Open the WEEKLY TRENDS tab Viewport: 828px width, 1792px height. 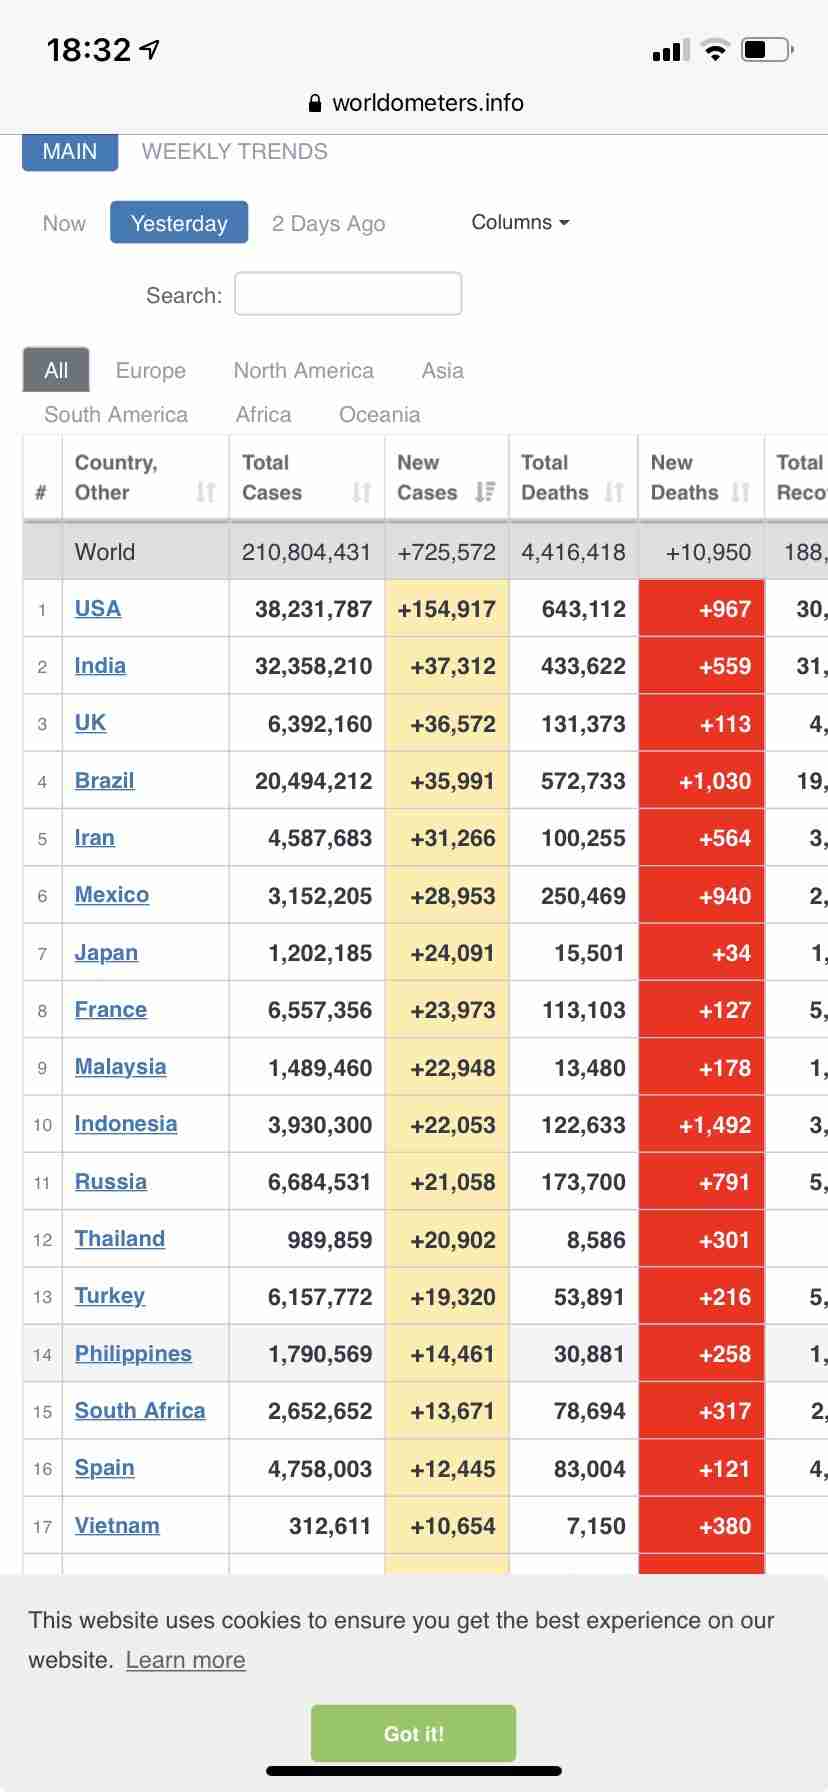point(235,151)
